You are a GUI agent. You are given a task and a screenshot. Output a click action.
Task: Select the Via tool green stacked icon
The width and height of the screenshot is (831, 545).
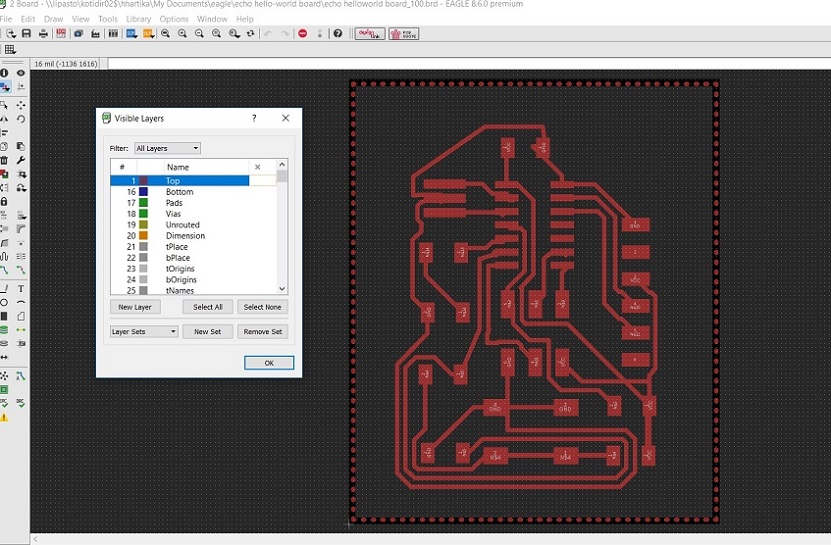click(4, 330)
